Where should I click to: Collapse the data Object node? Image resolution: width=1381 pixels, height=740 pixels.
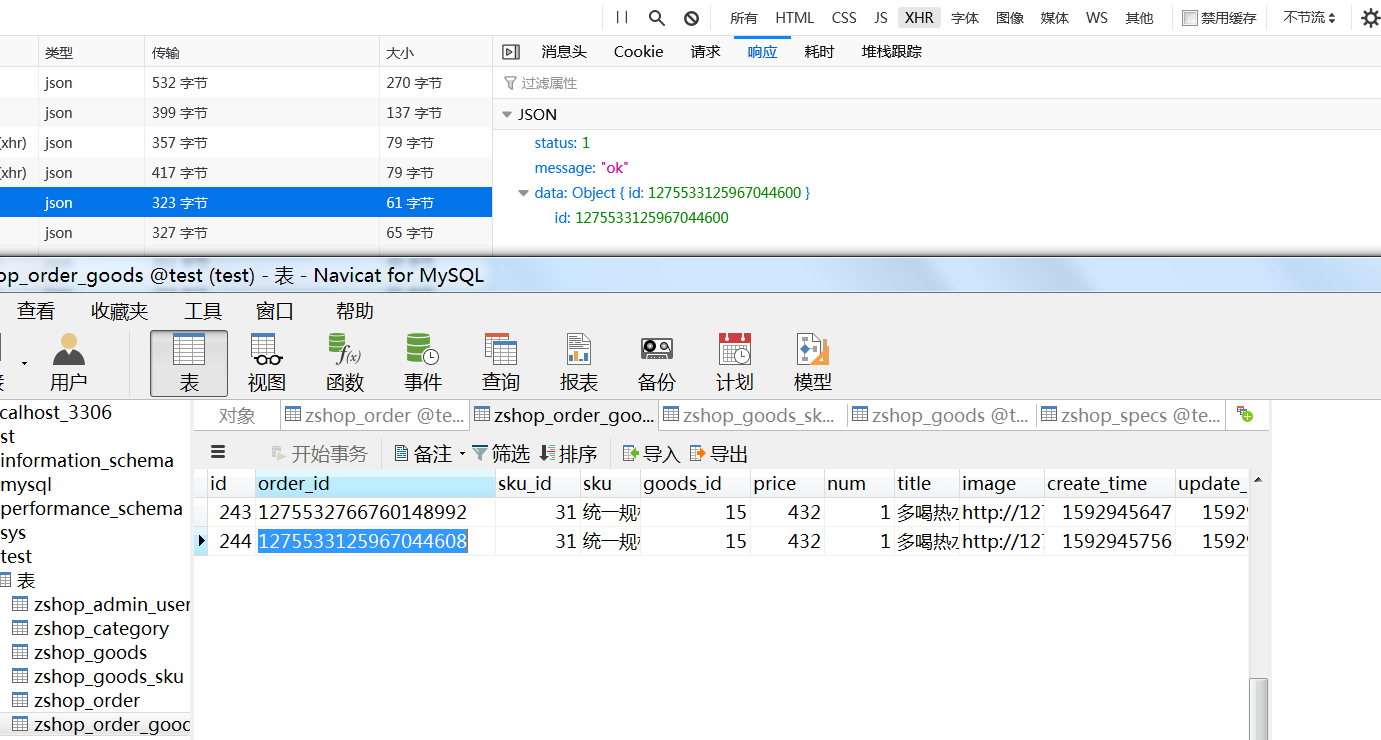[x=523, y=192]
